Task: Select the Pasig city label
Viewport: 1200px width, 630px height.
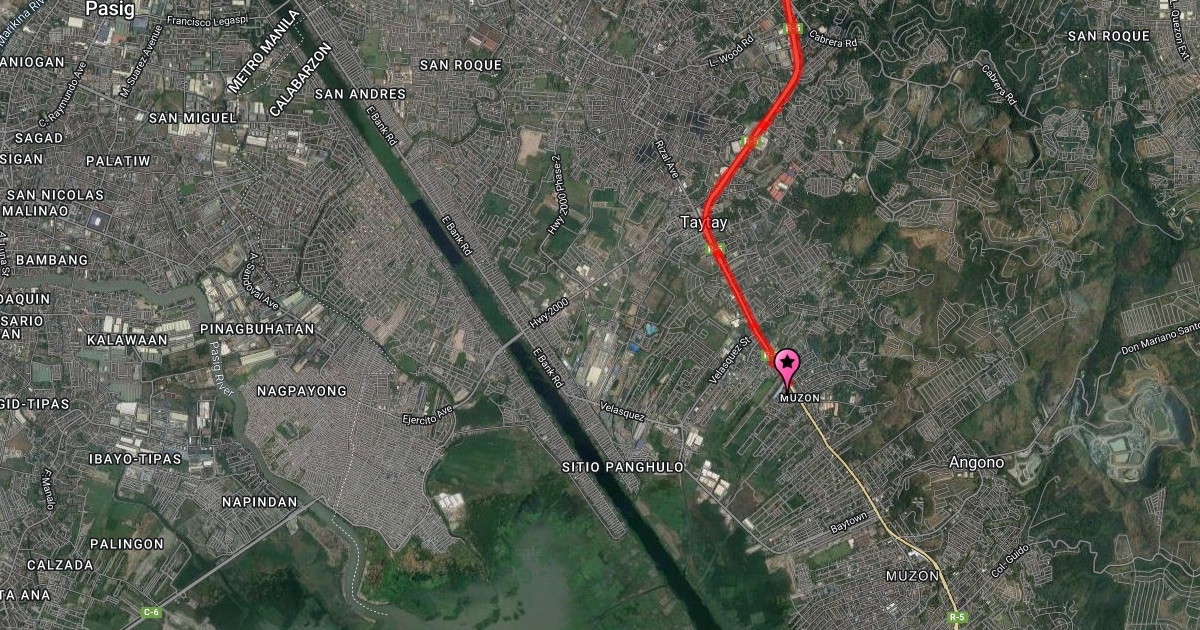Action: pos(109,8)
